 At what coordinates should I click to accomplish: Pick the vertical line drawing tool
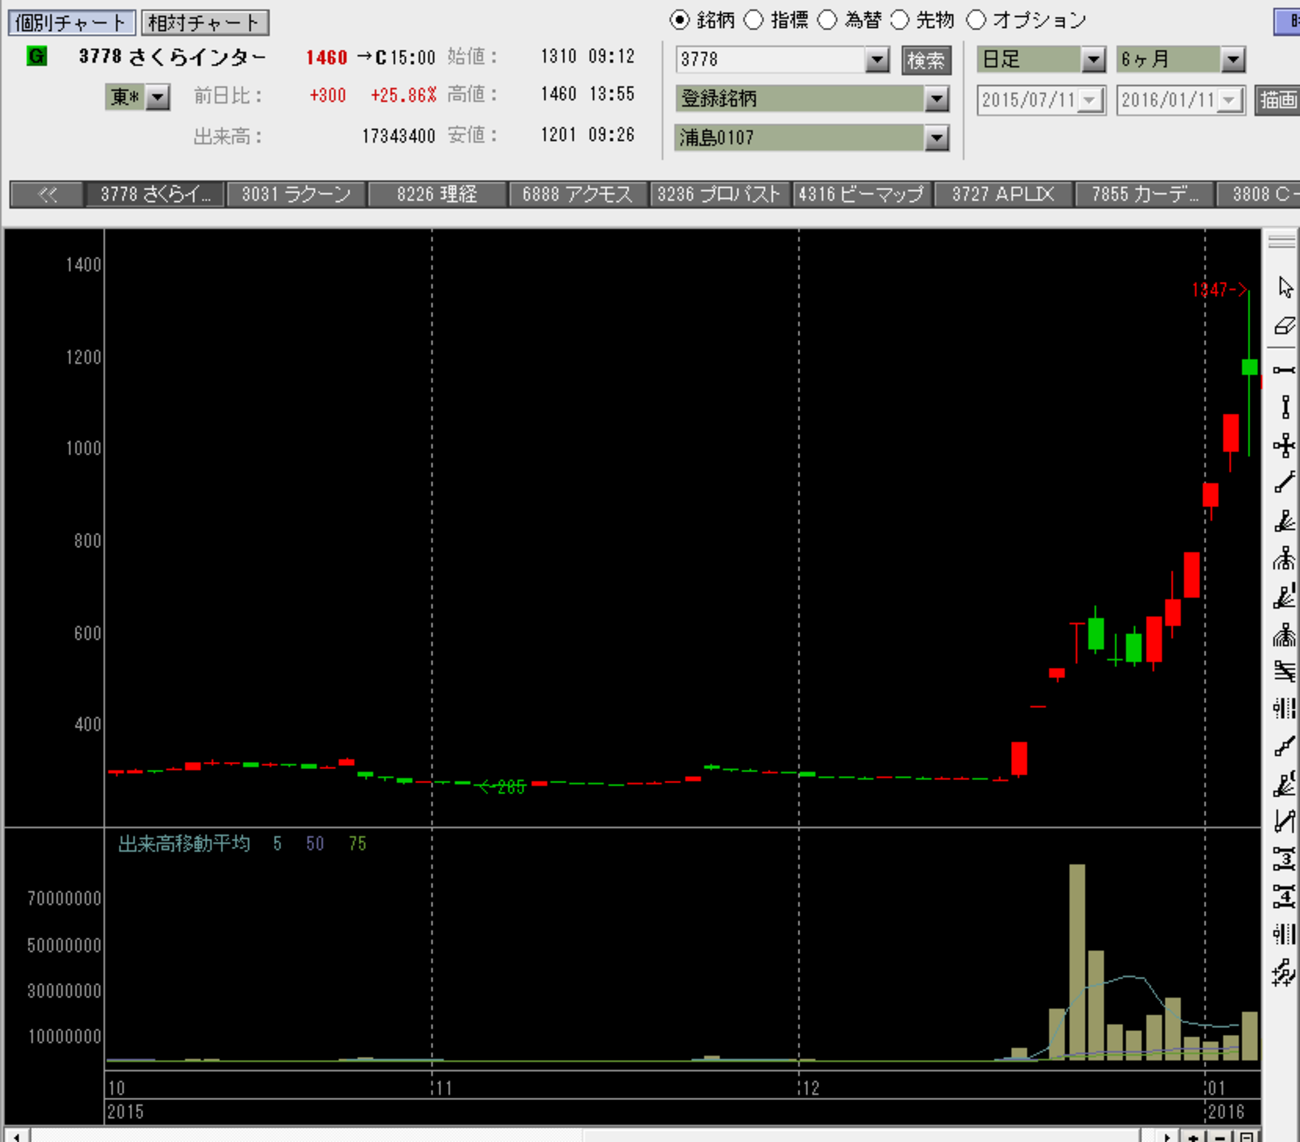[x=1285, y=407]
